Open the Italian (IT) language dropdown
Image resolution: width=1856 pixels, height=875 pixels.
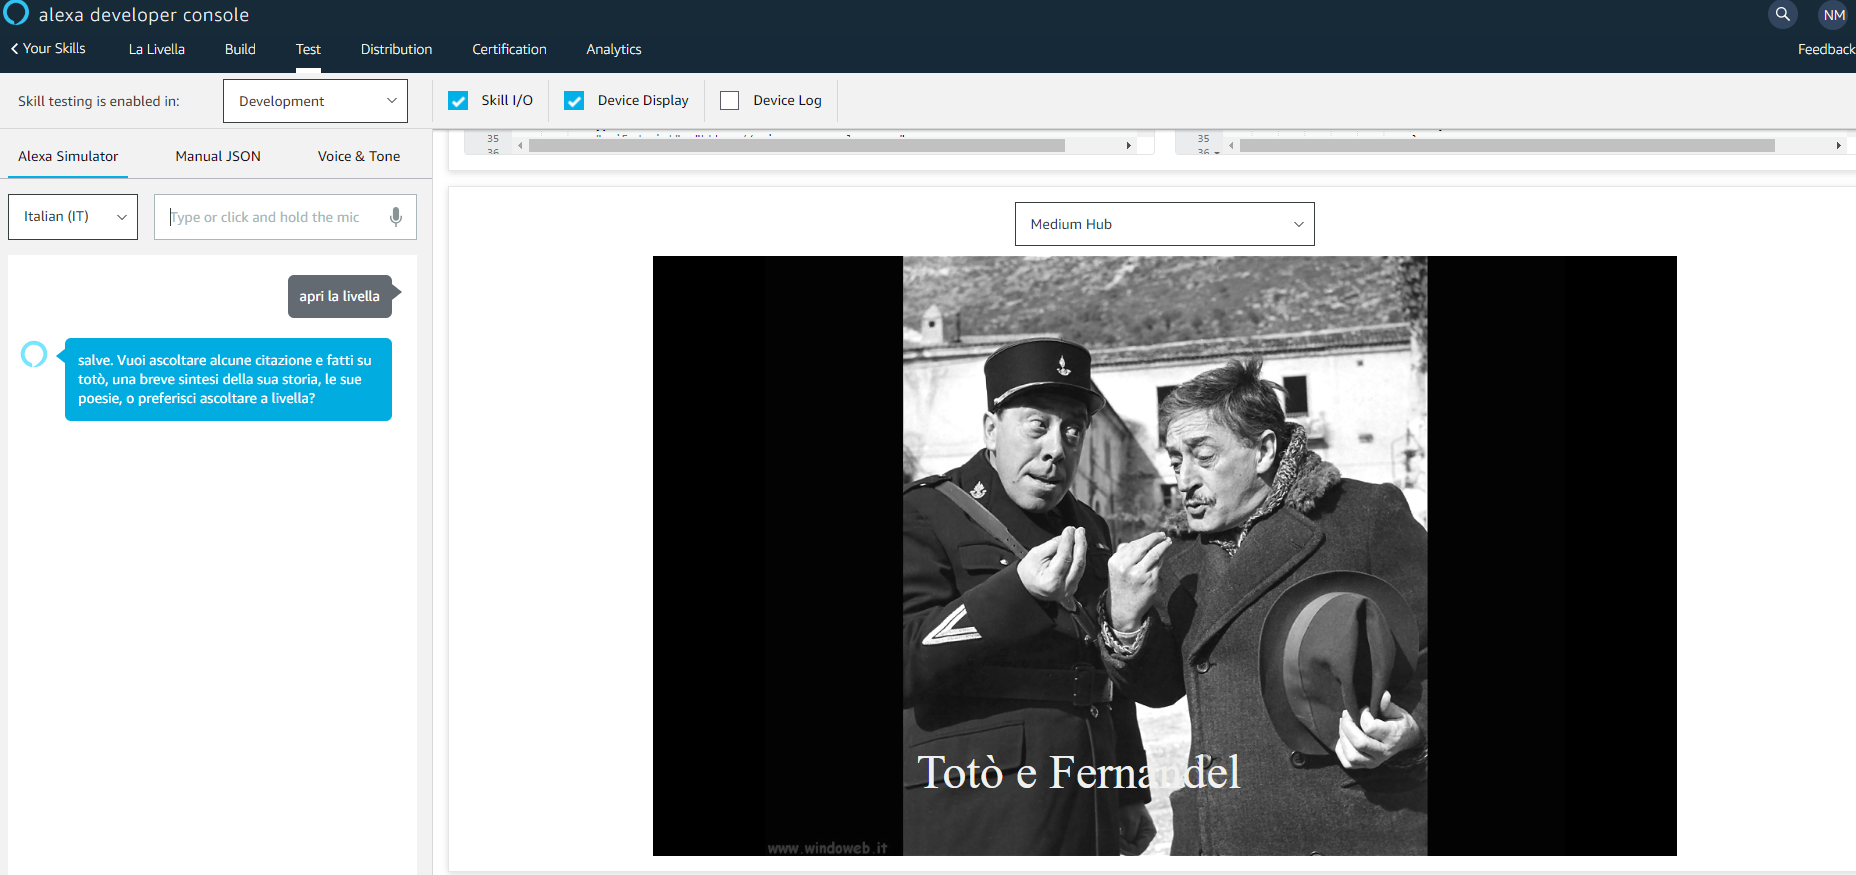pyautogui.click(x=73, y=217)
